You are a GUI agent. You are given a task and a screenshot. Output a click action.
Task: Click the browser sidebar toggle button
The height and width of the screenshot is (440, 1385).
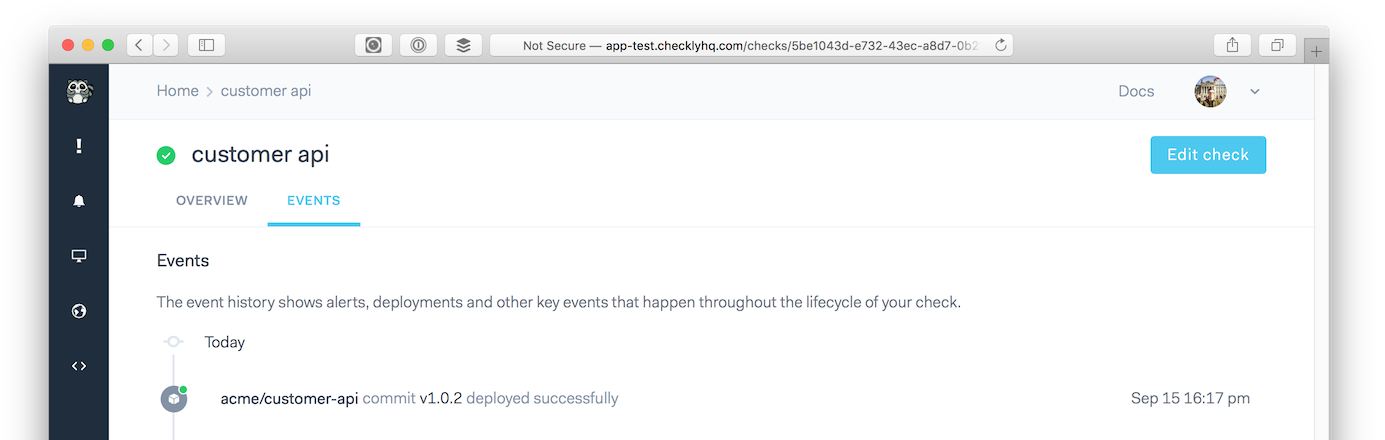tap(206, 45)
